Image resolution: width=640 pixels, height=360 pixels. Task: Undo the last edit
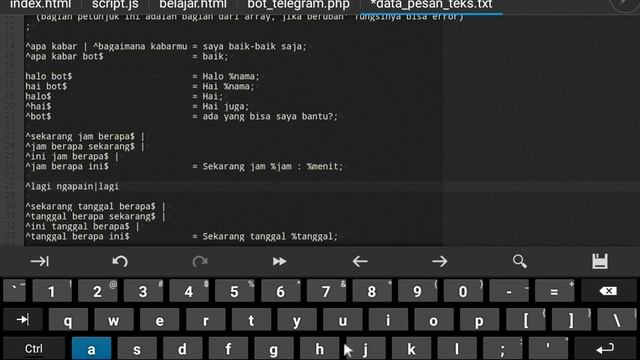pyautogui.click(x=120, y=261)
